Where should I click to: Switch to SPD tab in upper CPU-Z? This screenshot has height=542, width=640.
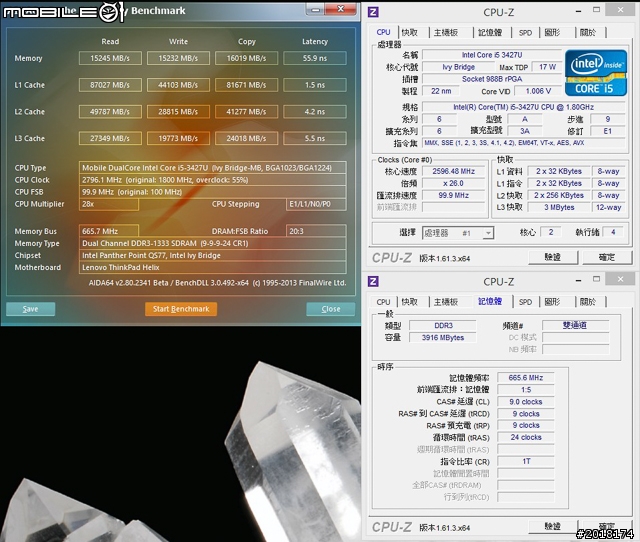coord(525,33)
